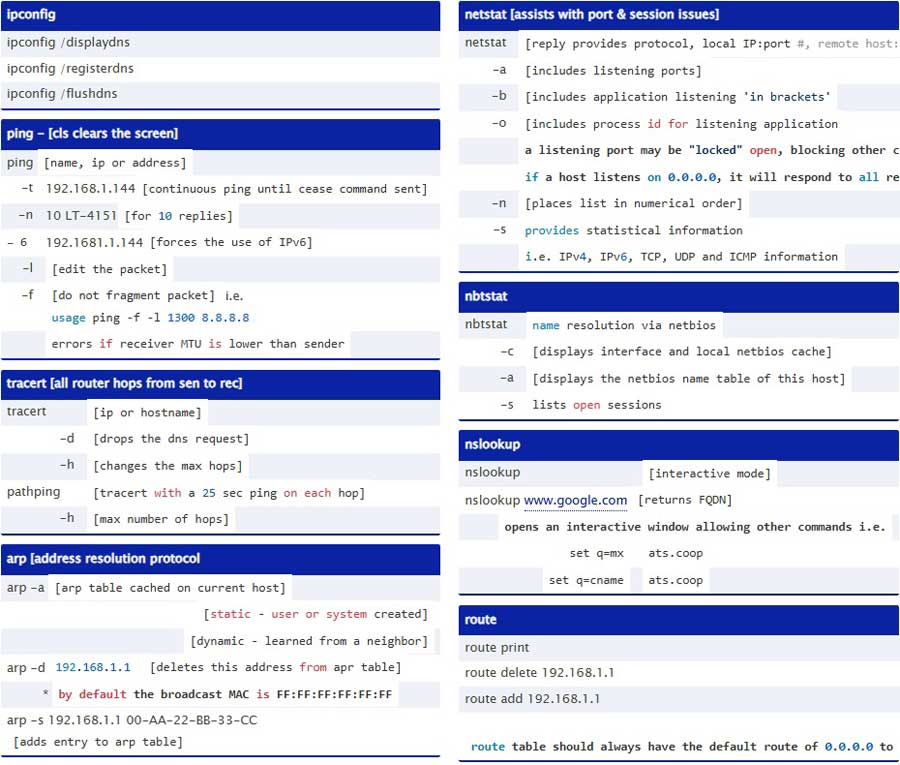
Task: Click 'lists open sessions' text
Action: tap(597, 405)
